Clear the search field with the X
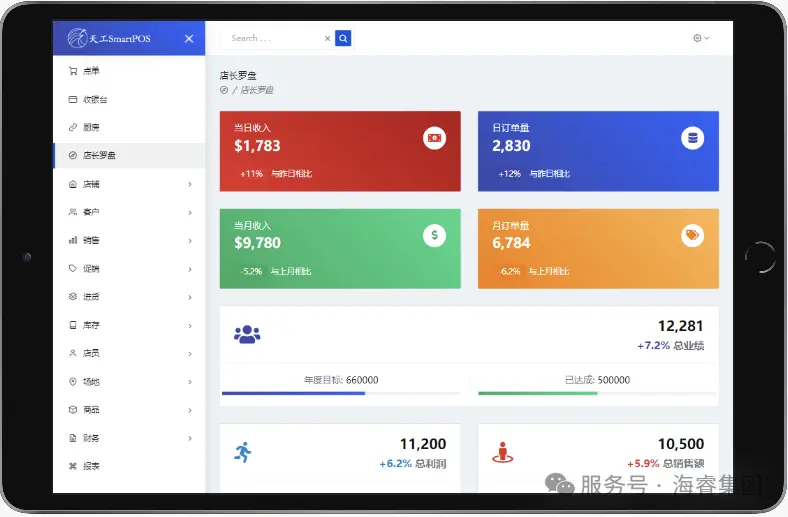788x517 pixels. coord(327,39)
